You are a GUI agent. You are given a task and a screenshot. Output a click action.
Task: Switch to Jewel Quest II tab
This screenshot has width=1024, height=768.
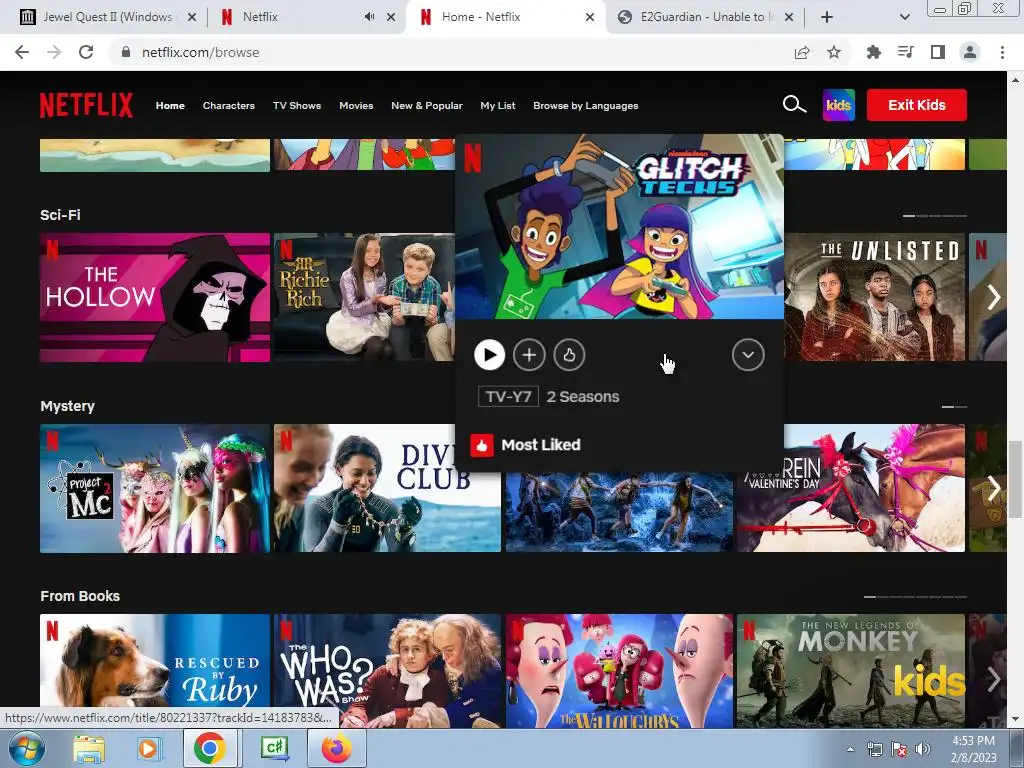pyautogui.click(x=106, y=17)
